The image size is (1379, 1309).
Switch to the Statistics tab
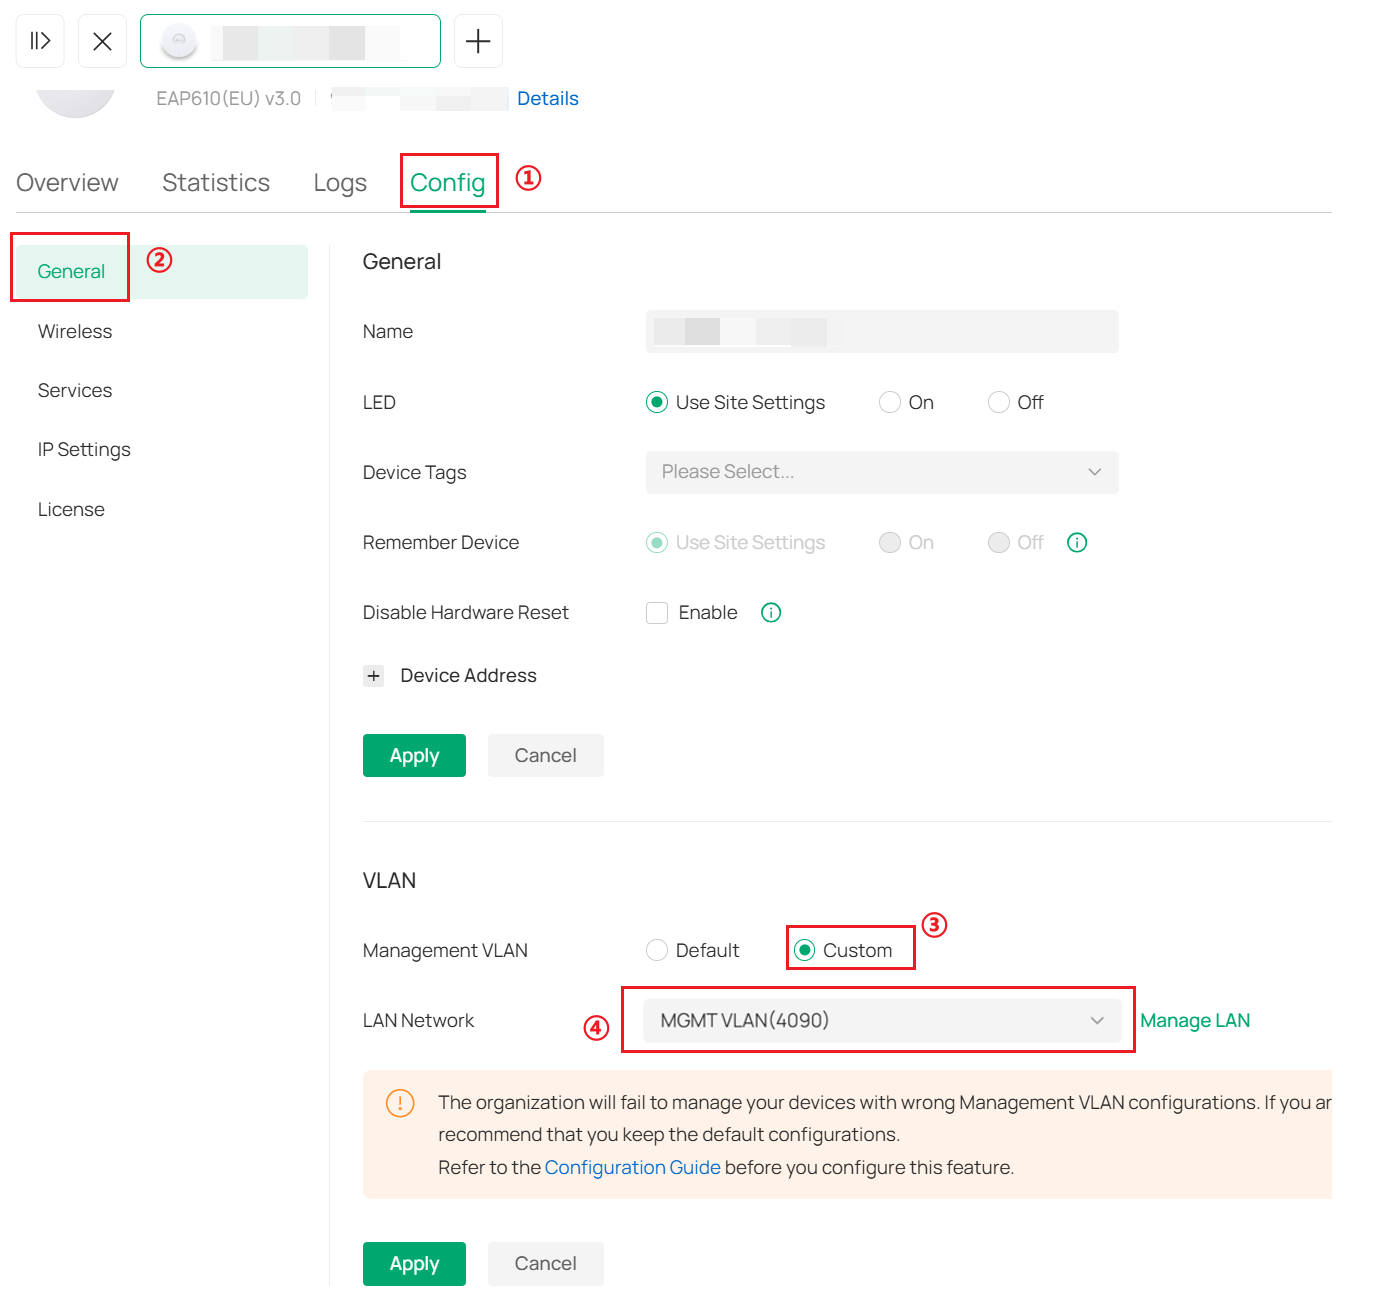coord(216,182)
